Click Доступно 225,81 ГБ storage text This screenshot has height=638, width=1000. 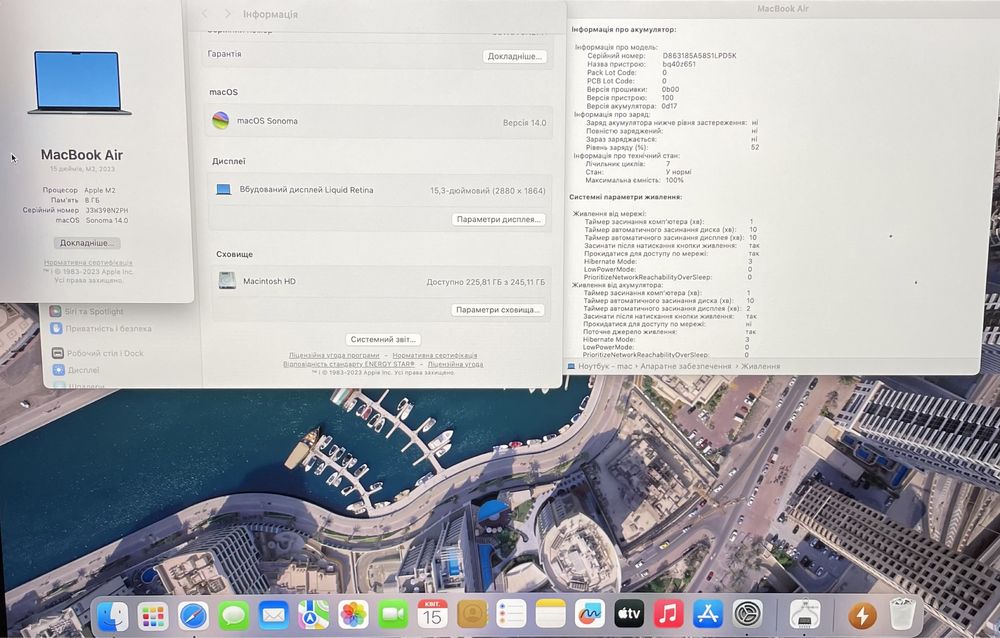[485, 282]
